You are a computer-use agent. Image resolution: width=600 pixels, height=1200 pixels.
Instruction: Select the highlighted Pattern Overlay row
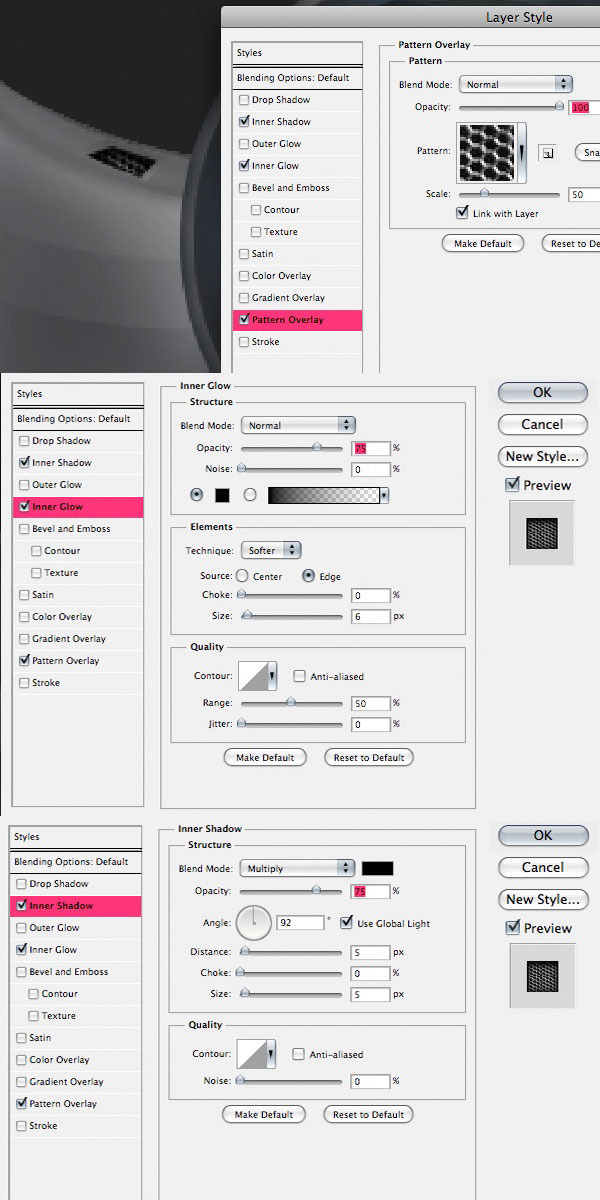[x=297, y=320]
